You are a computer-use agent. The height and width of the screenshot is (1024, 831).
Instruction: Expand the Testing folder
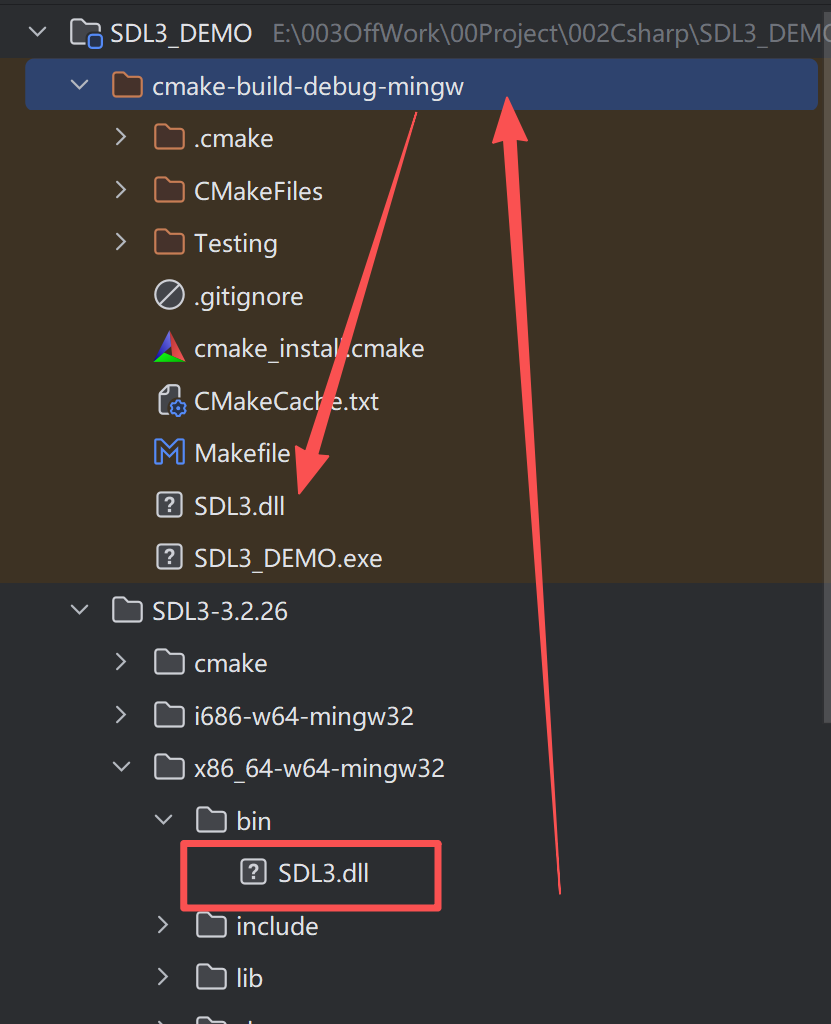tap(121, 242)
